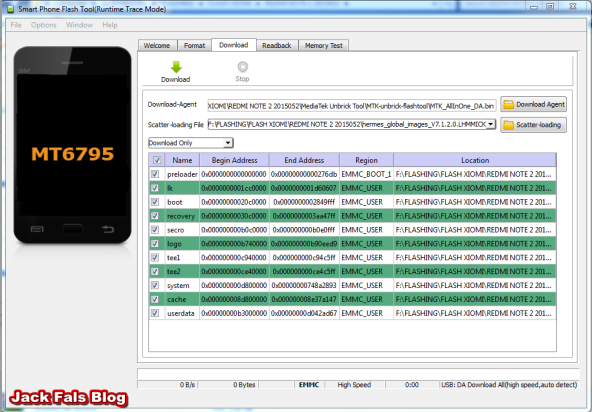This screenshot has height=412, width=592.
Task: Select the recovery name cell
Action: (x=182, y=216)
